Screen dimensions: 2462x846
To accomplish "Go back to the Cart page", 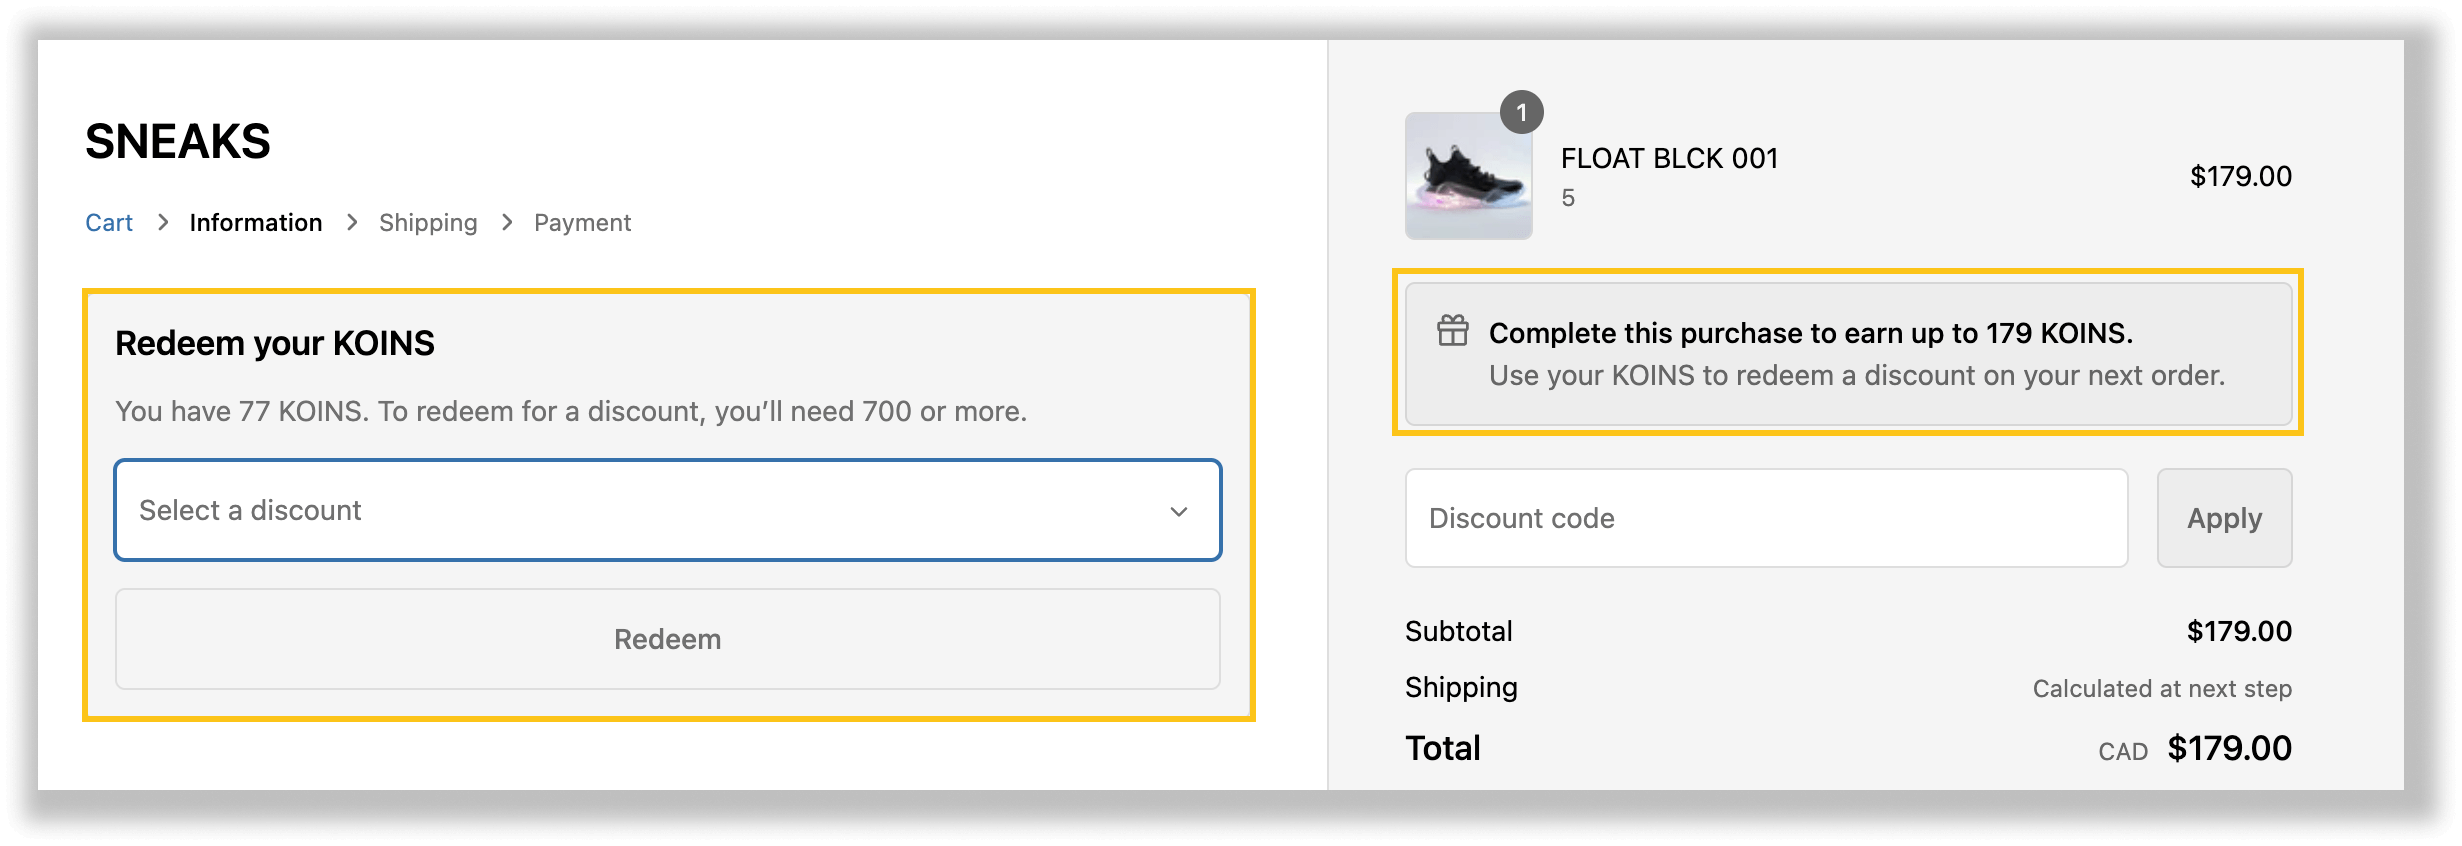I will pos(109,222).
